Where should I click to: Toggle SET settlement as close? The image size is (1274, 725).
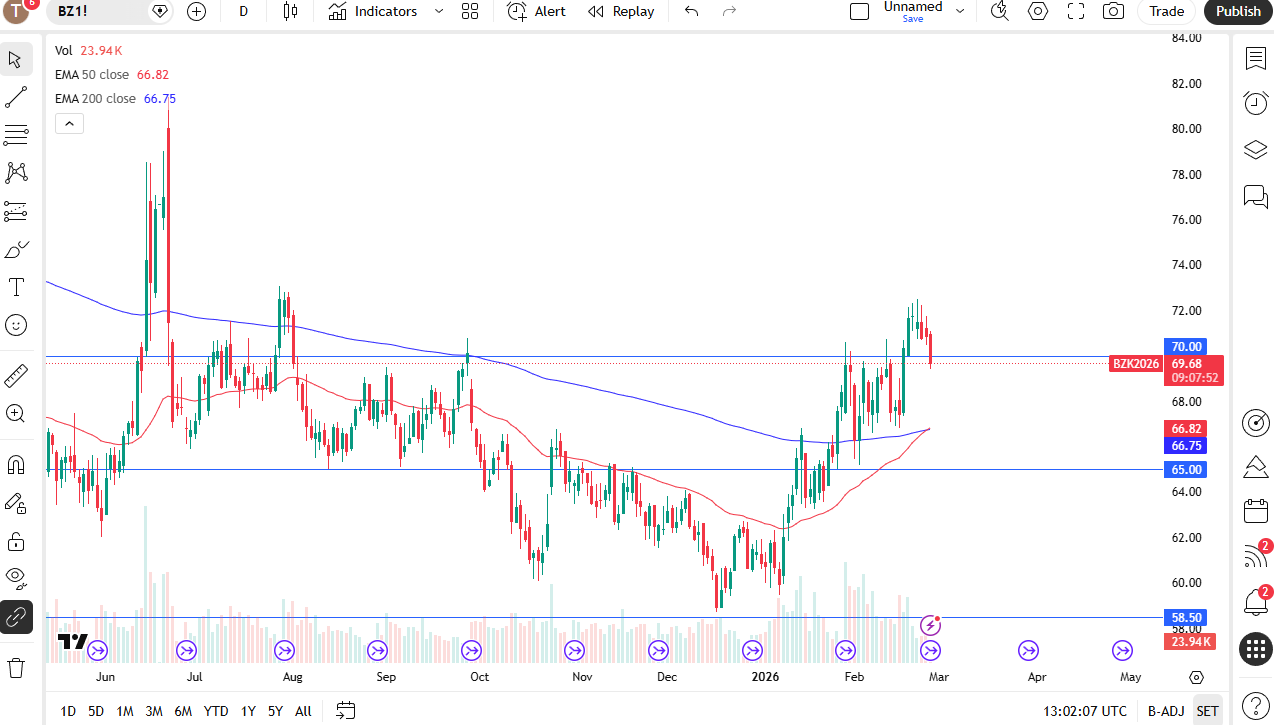point(1208,711)
